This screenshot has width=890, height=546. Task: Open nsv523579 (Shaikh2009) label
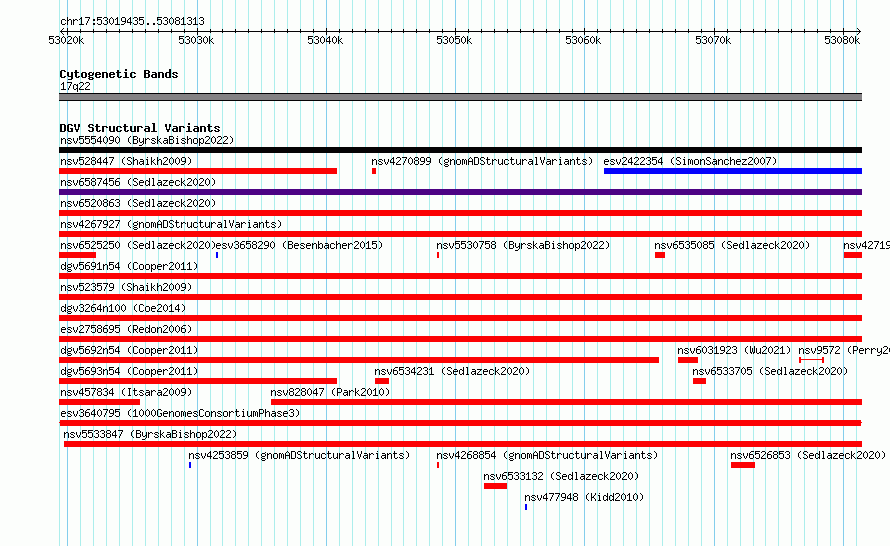click(126, 287)
